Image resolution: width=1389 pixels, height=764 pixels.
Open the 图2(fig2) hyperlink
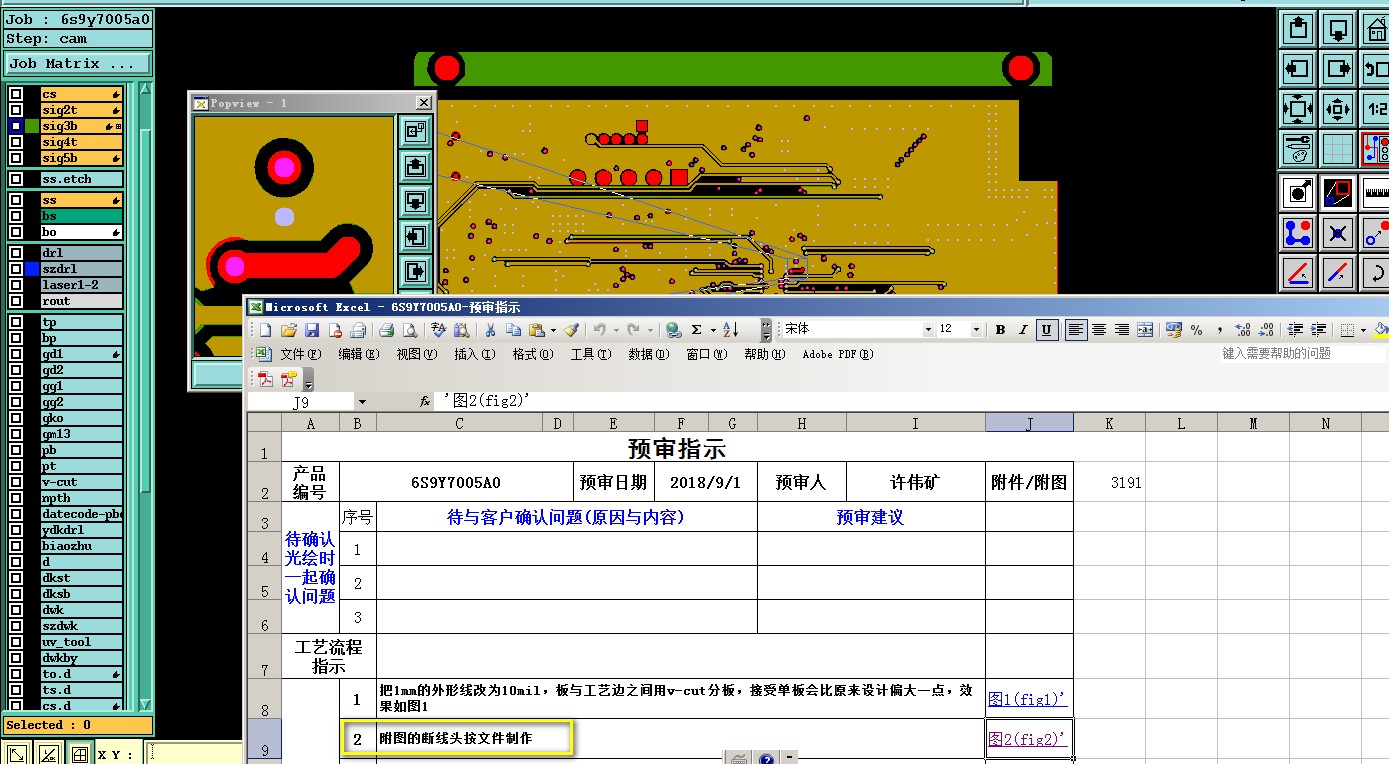(x=1027, y=739)
